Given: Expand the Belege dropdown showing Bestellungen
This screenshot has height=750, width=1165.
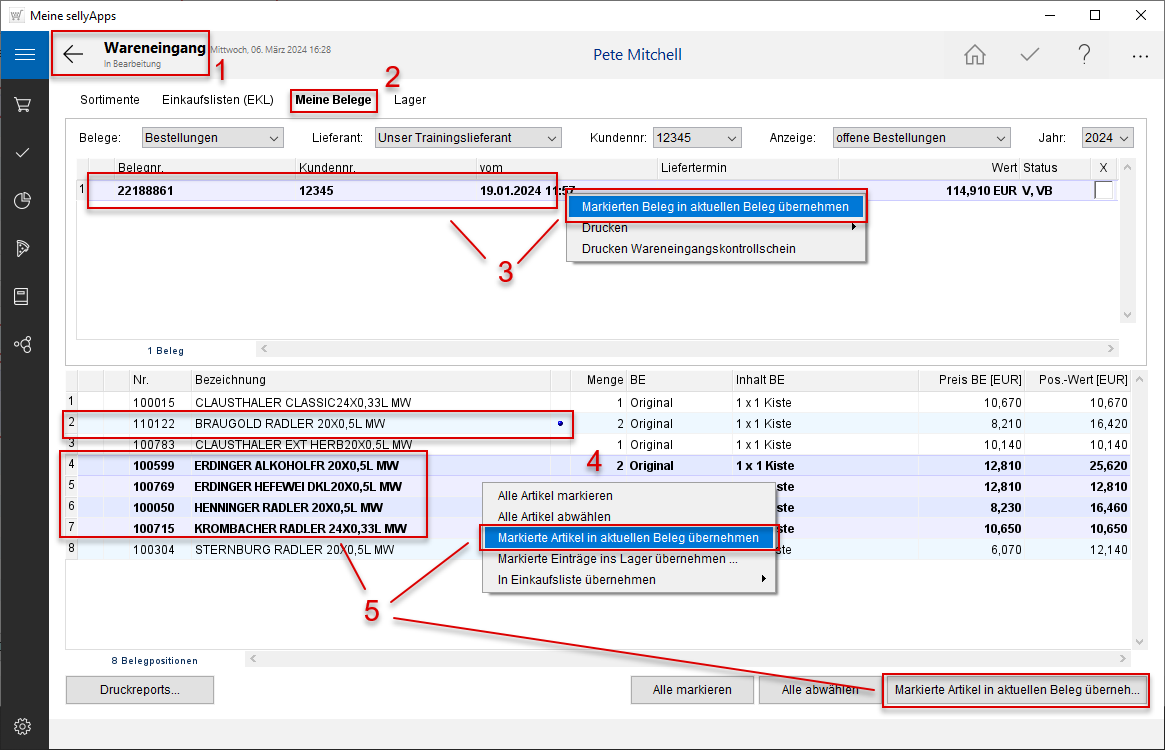Looking at the screenshot, I should click(x=212, y=138).
